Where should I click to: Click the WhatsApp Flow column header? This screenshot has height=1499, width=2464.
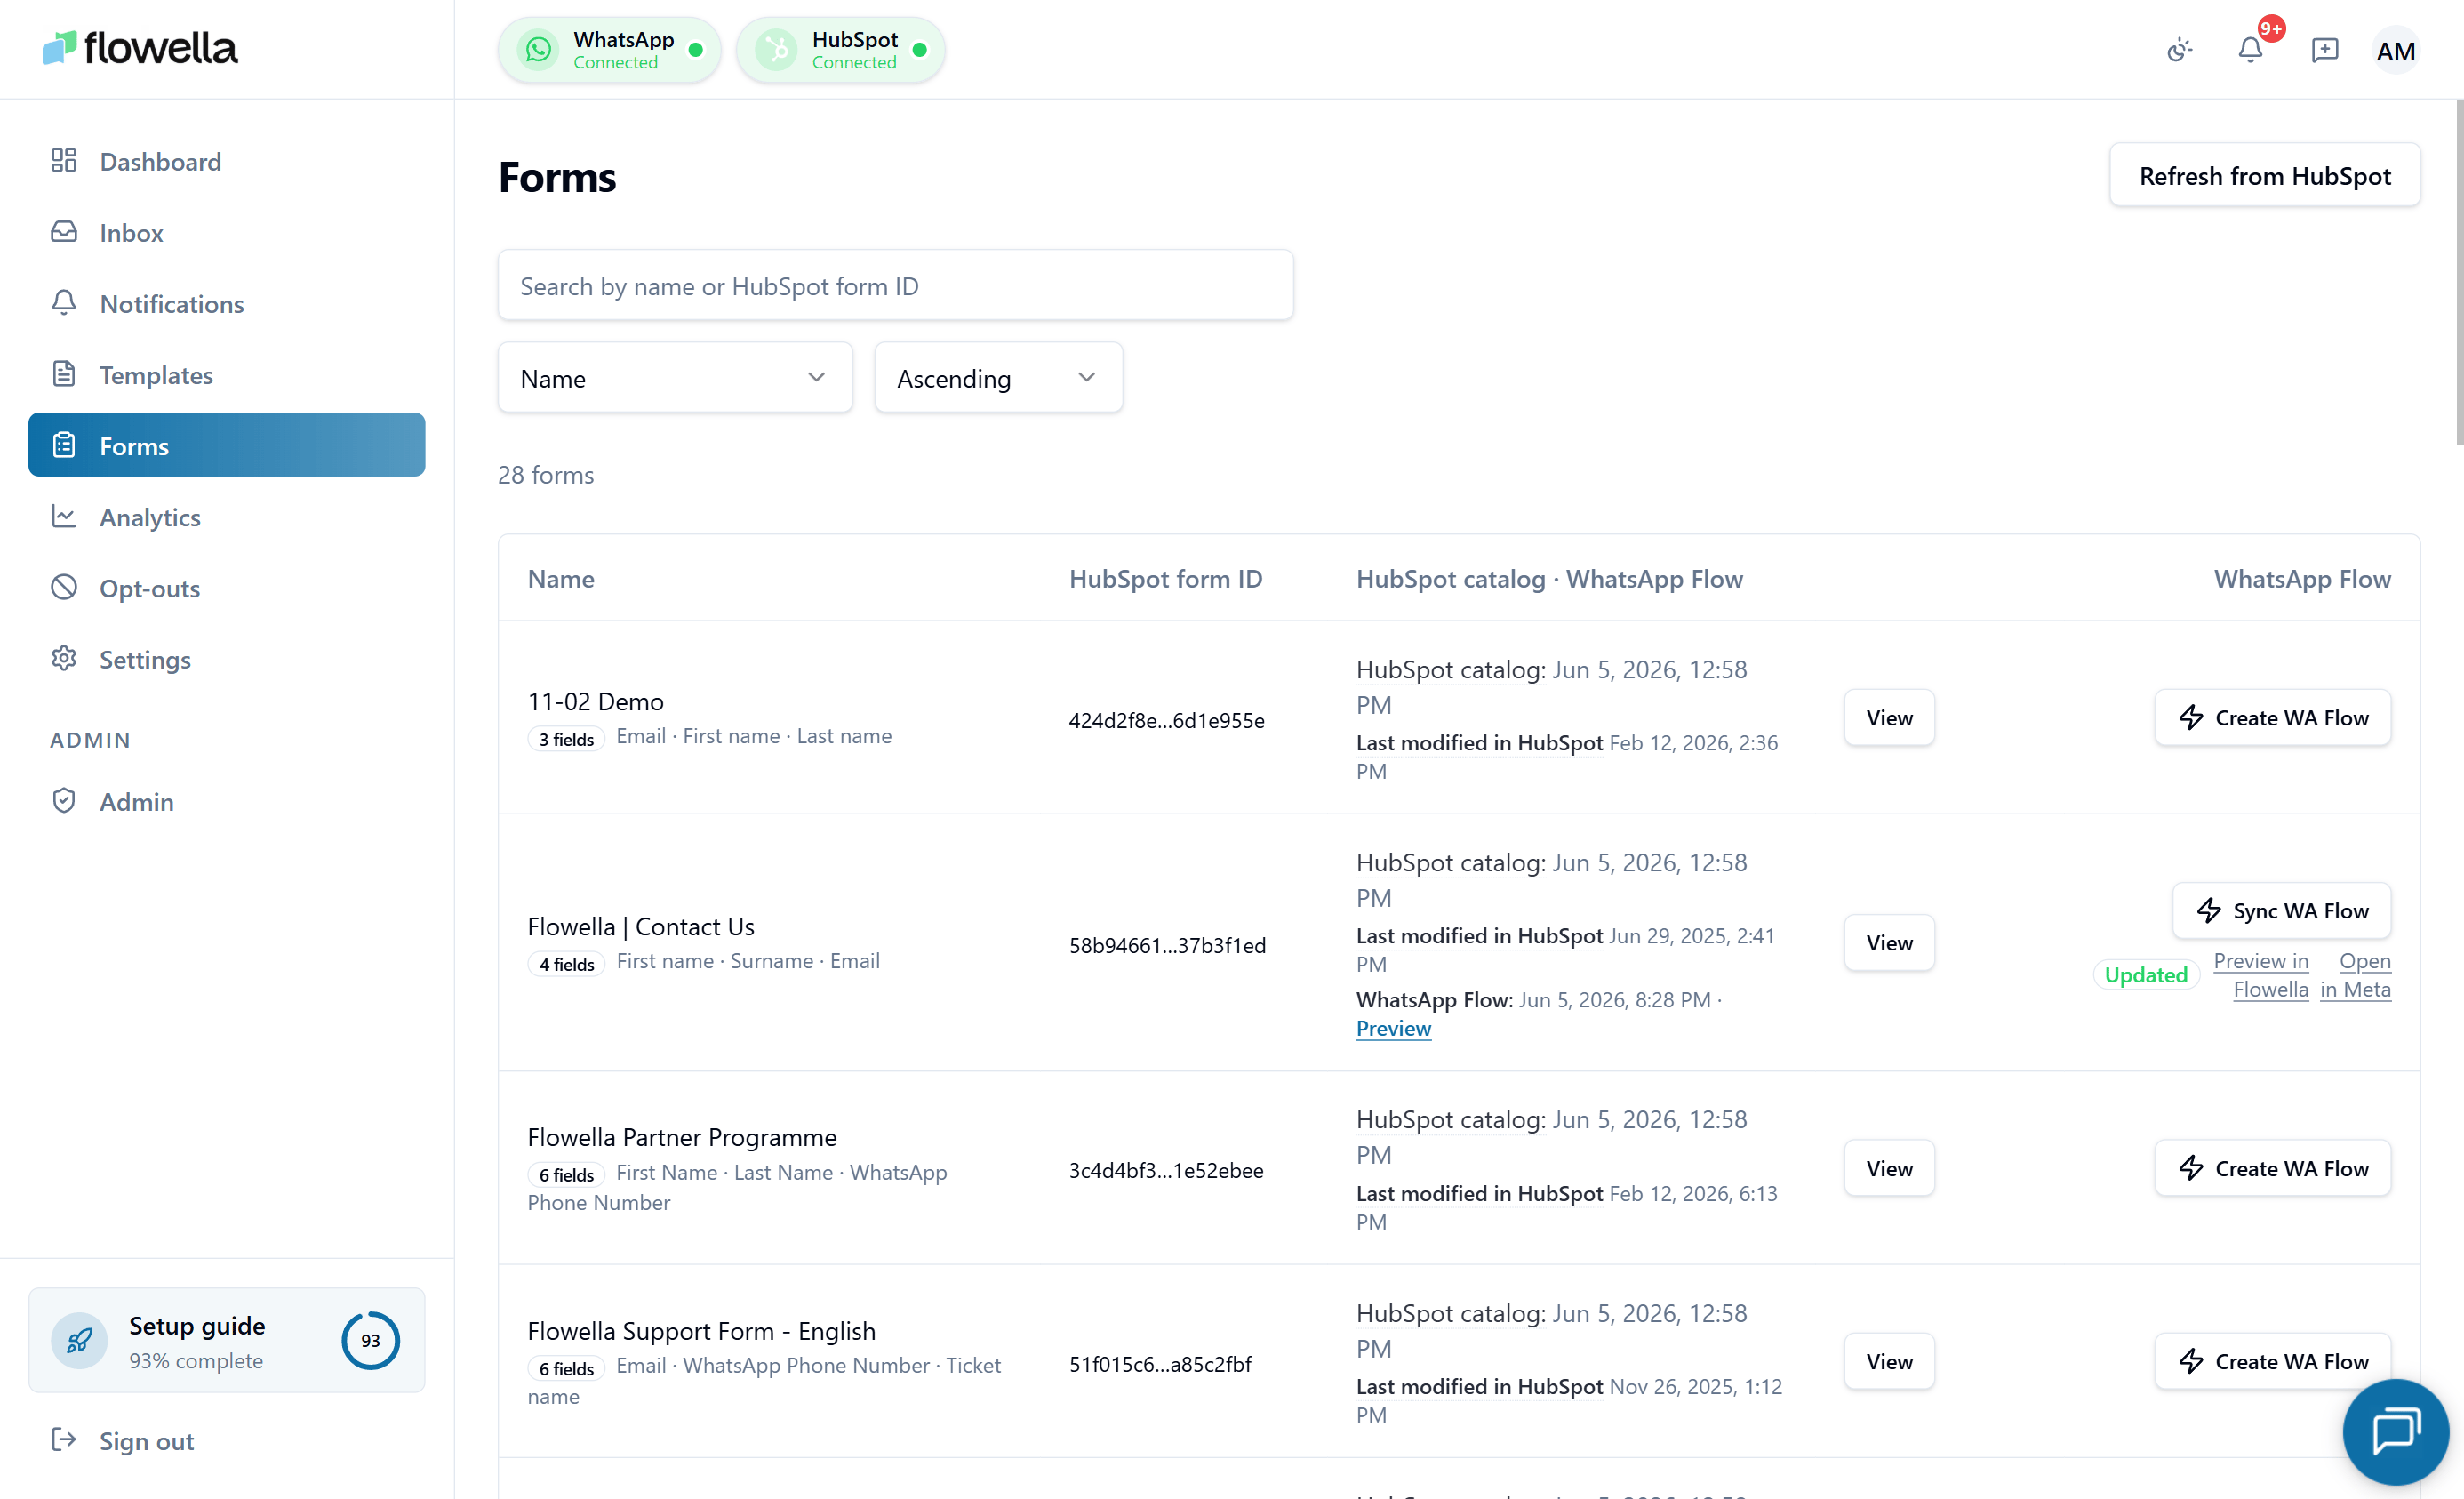(2302, 578)
